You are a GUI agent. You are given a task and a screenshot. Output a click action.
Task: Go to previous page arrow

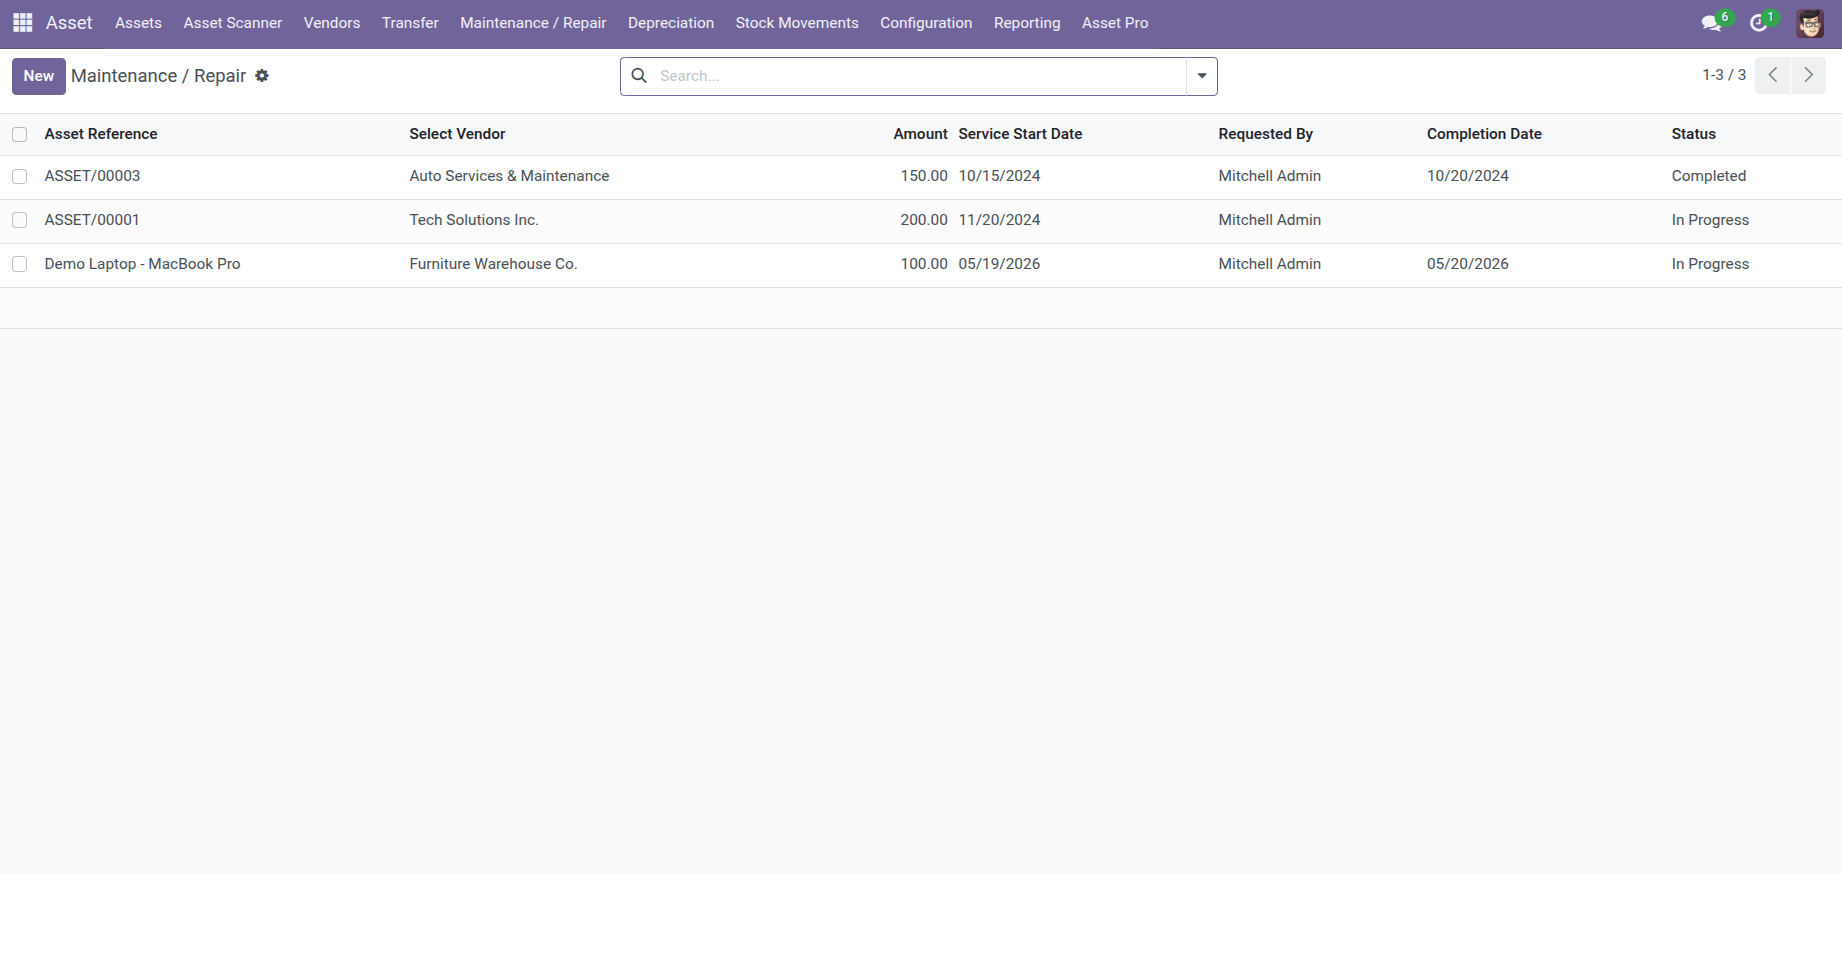tap(1773, 75)
